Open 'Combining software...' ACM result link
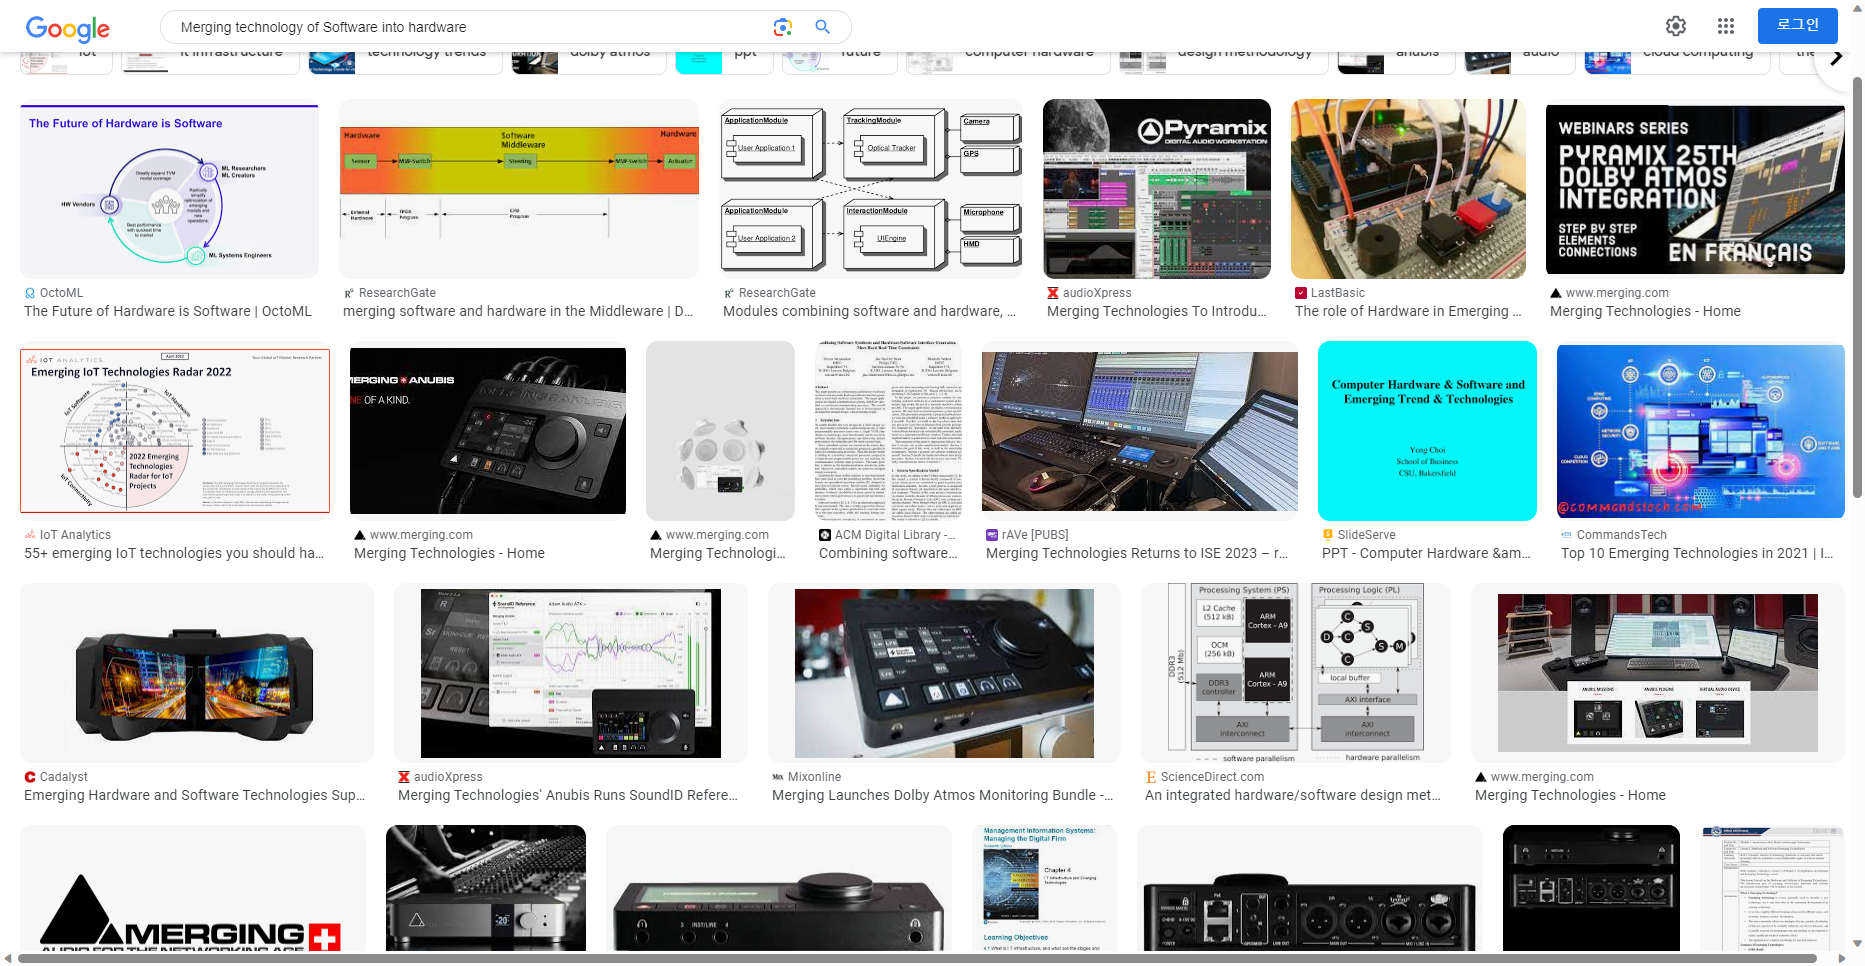 (888, 553)
